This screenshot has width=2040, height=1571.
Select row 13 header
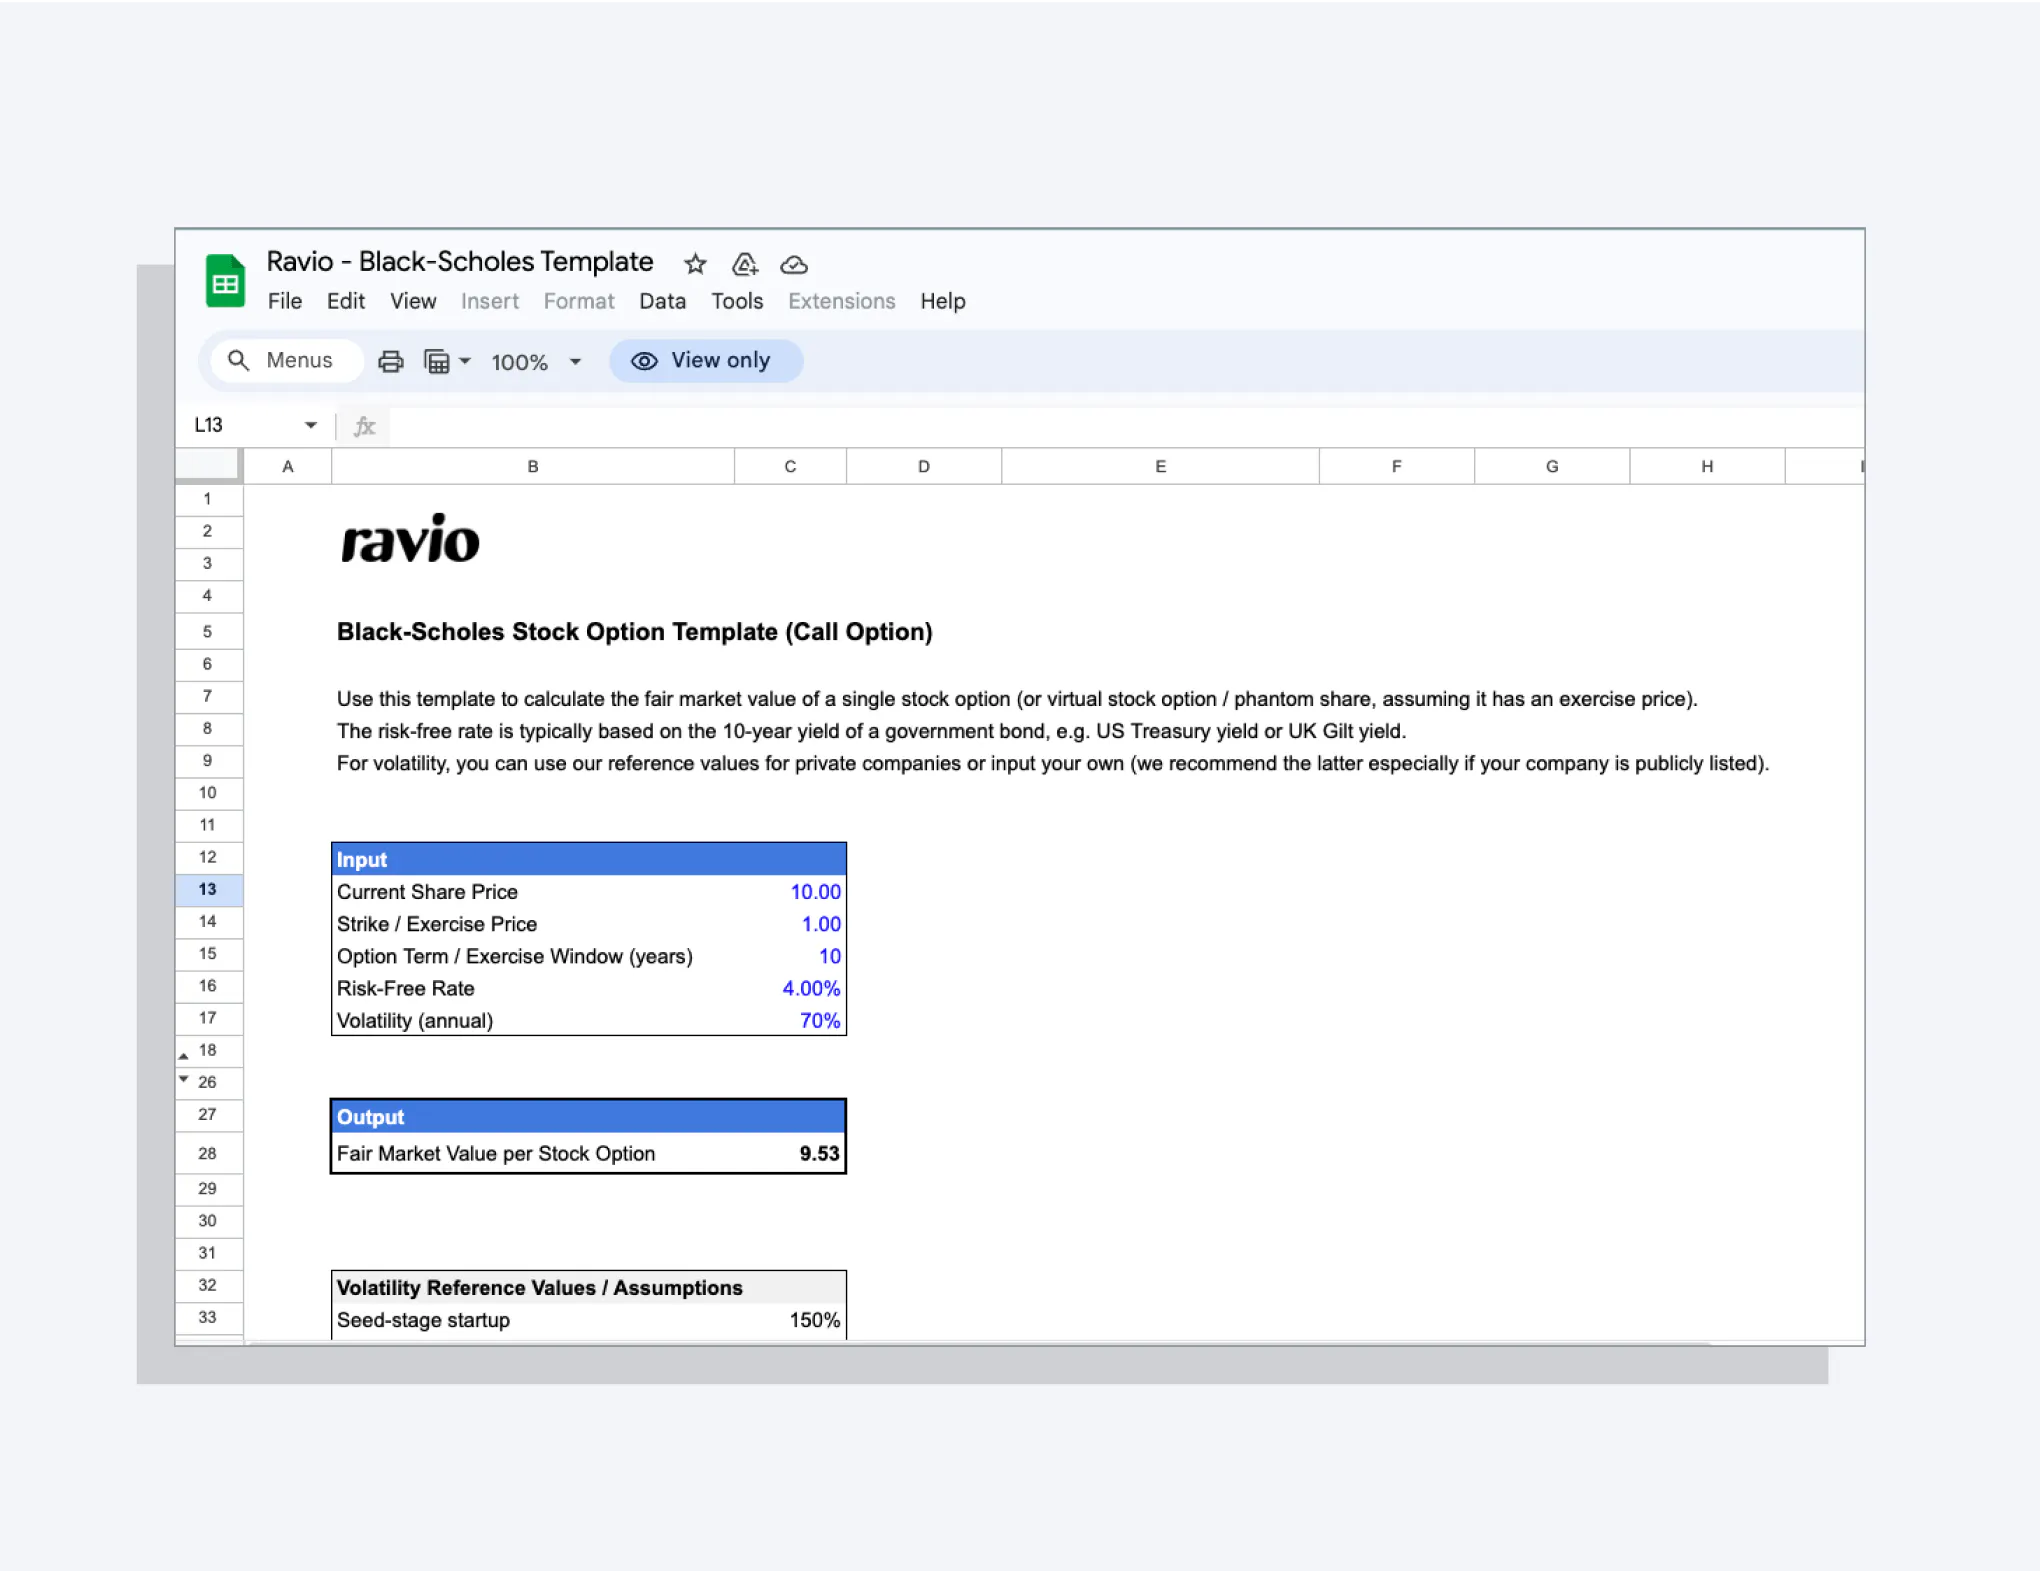pyautogui.click(x=208, y=889)
